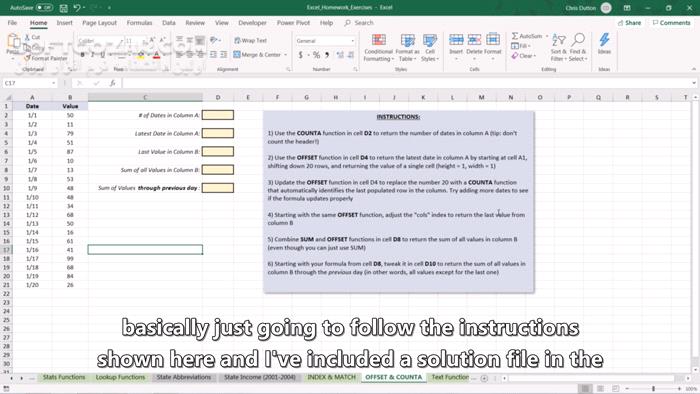700x394 pixels.
Task: Open the Comments pane button
Action: click(671, 23)
